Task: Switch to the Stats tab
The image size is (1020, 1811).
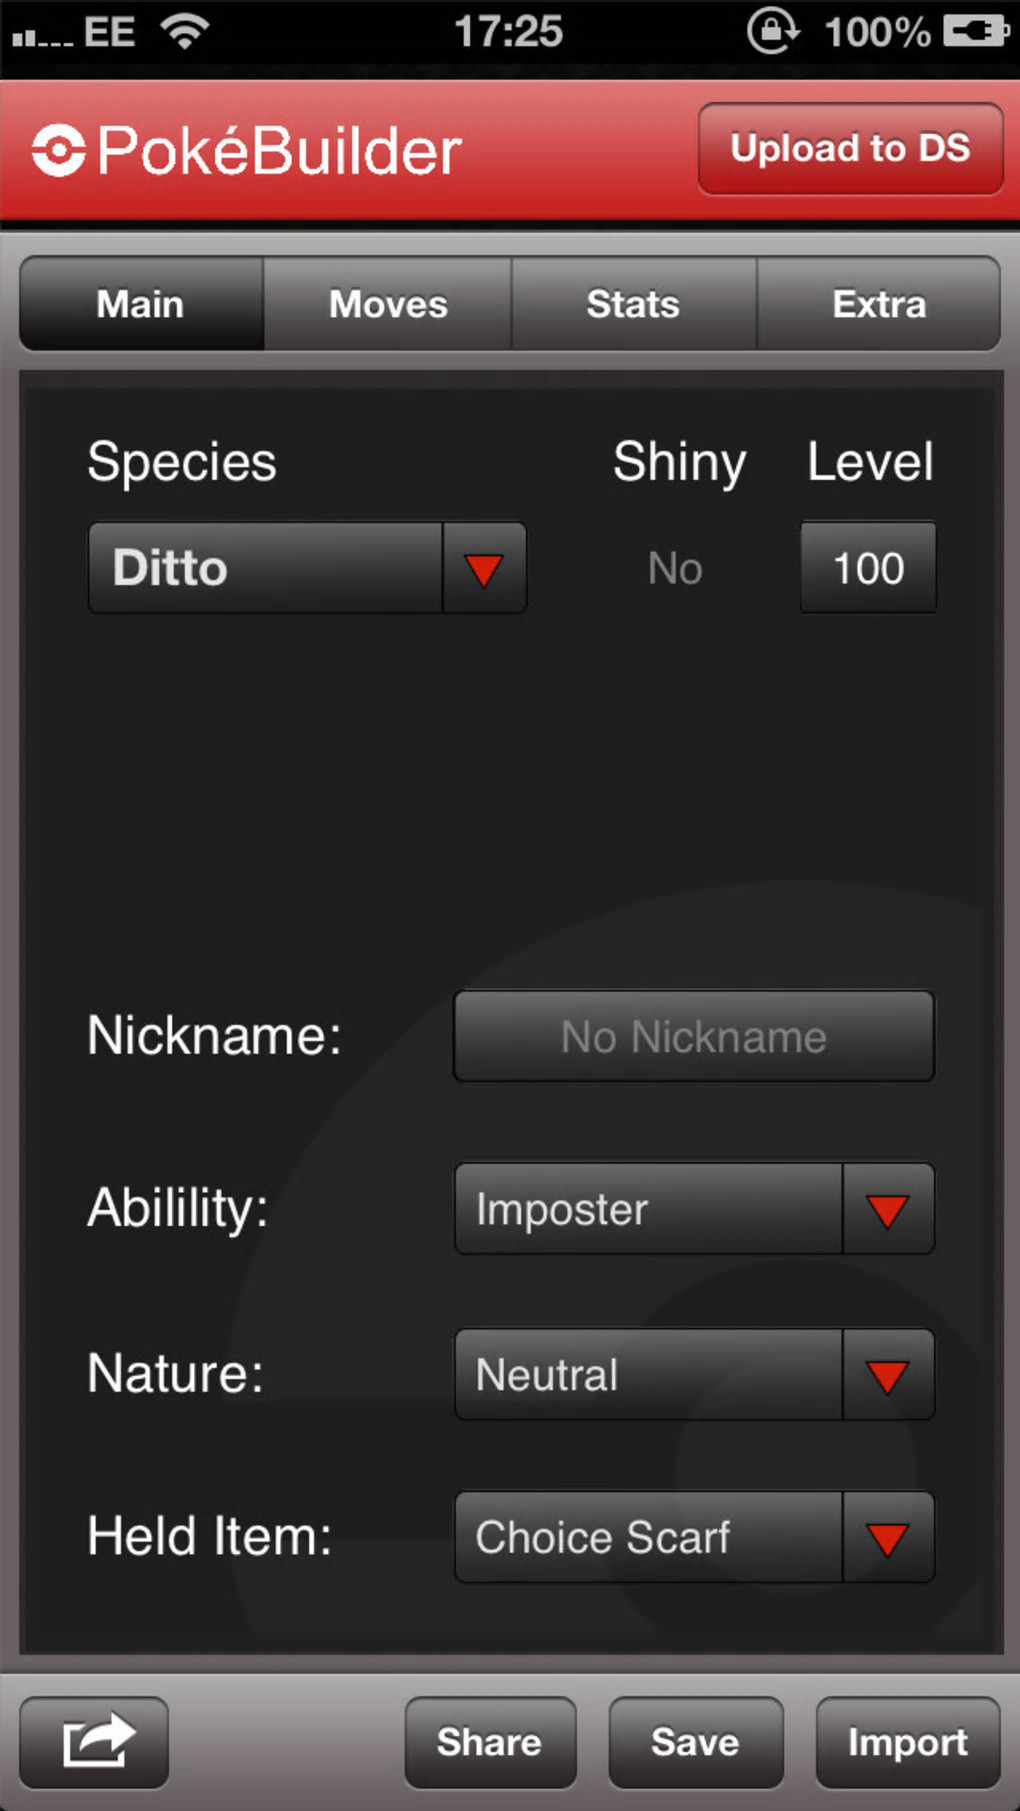Action: click(x=633, y=304)
